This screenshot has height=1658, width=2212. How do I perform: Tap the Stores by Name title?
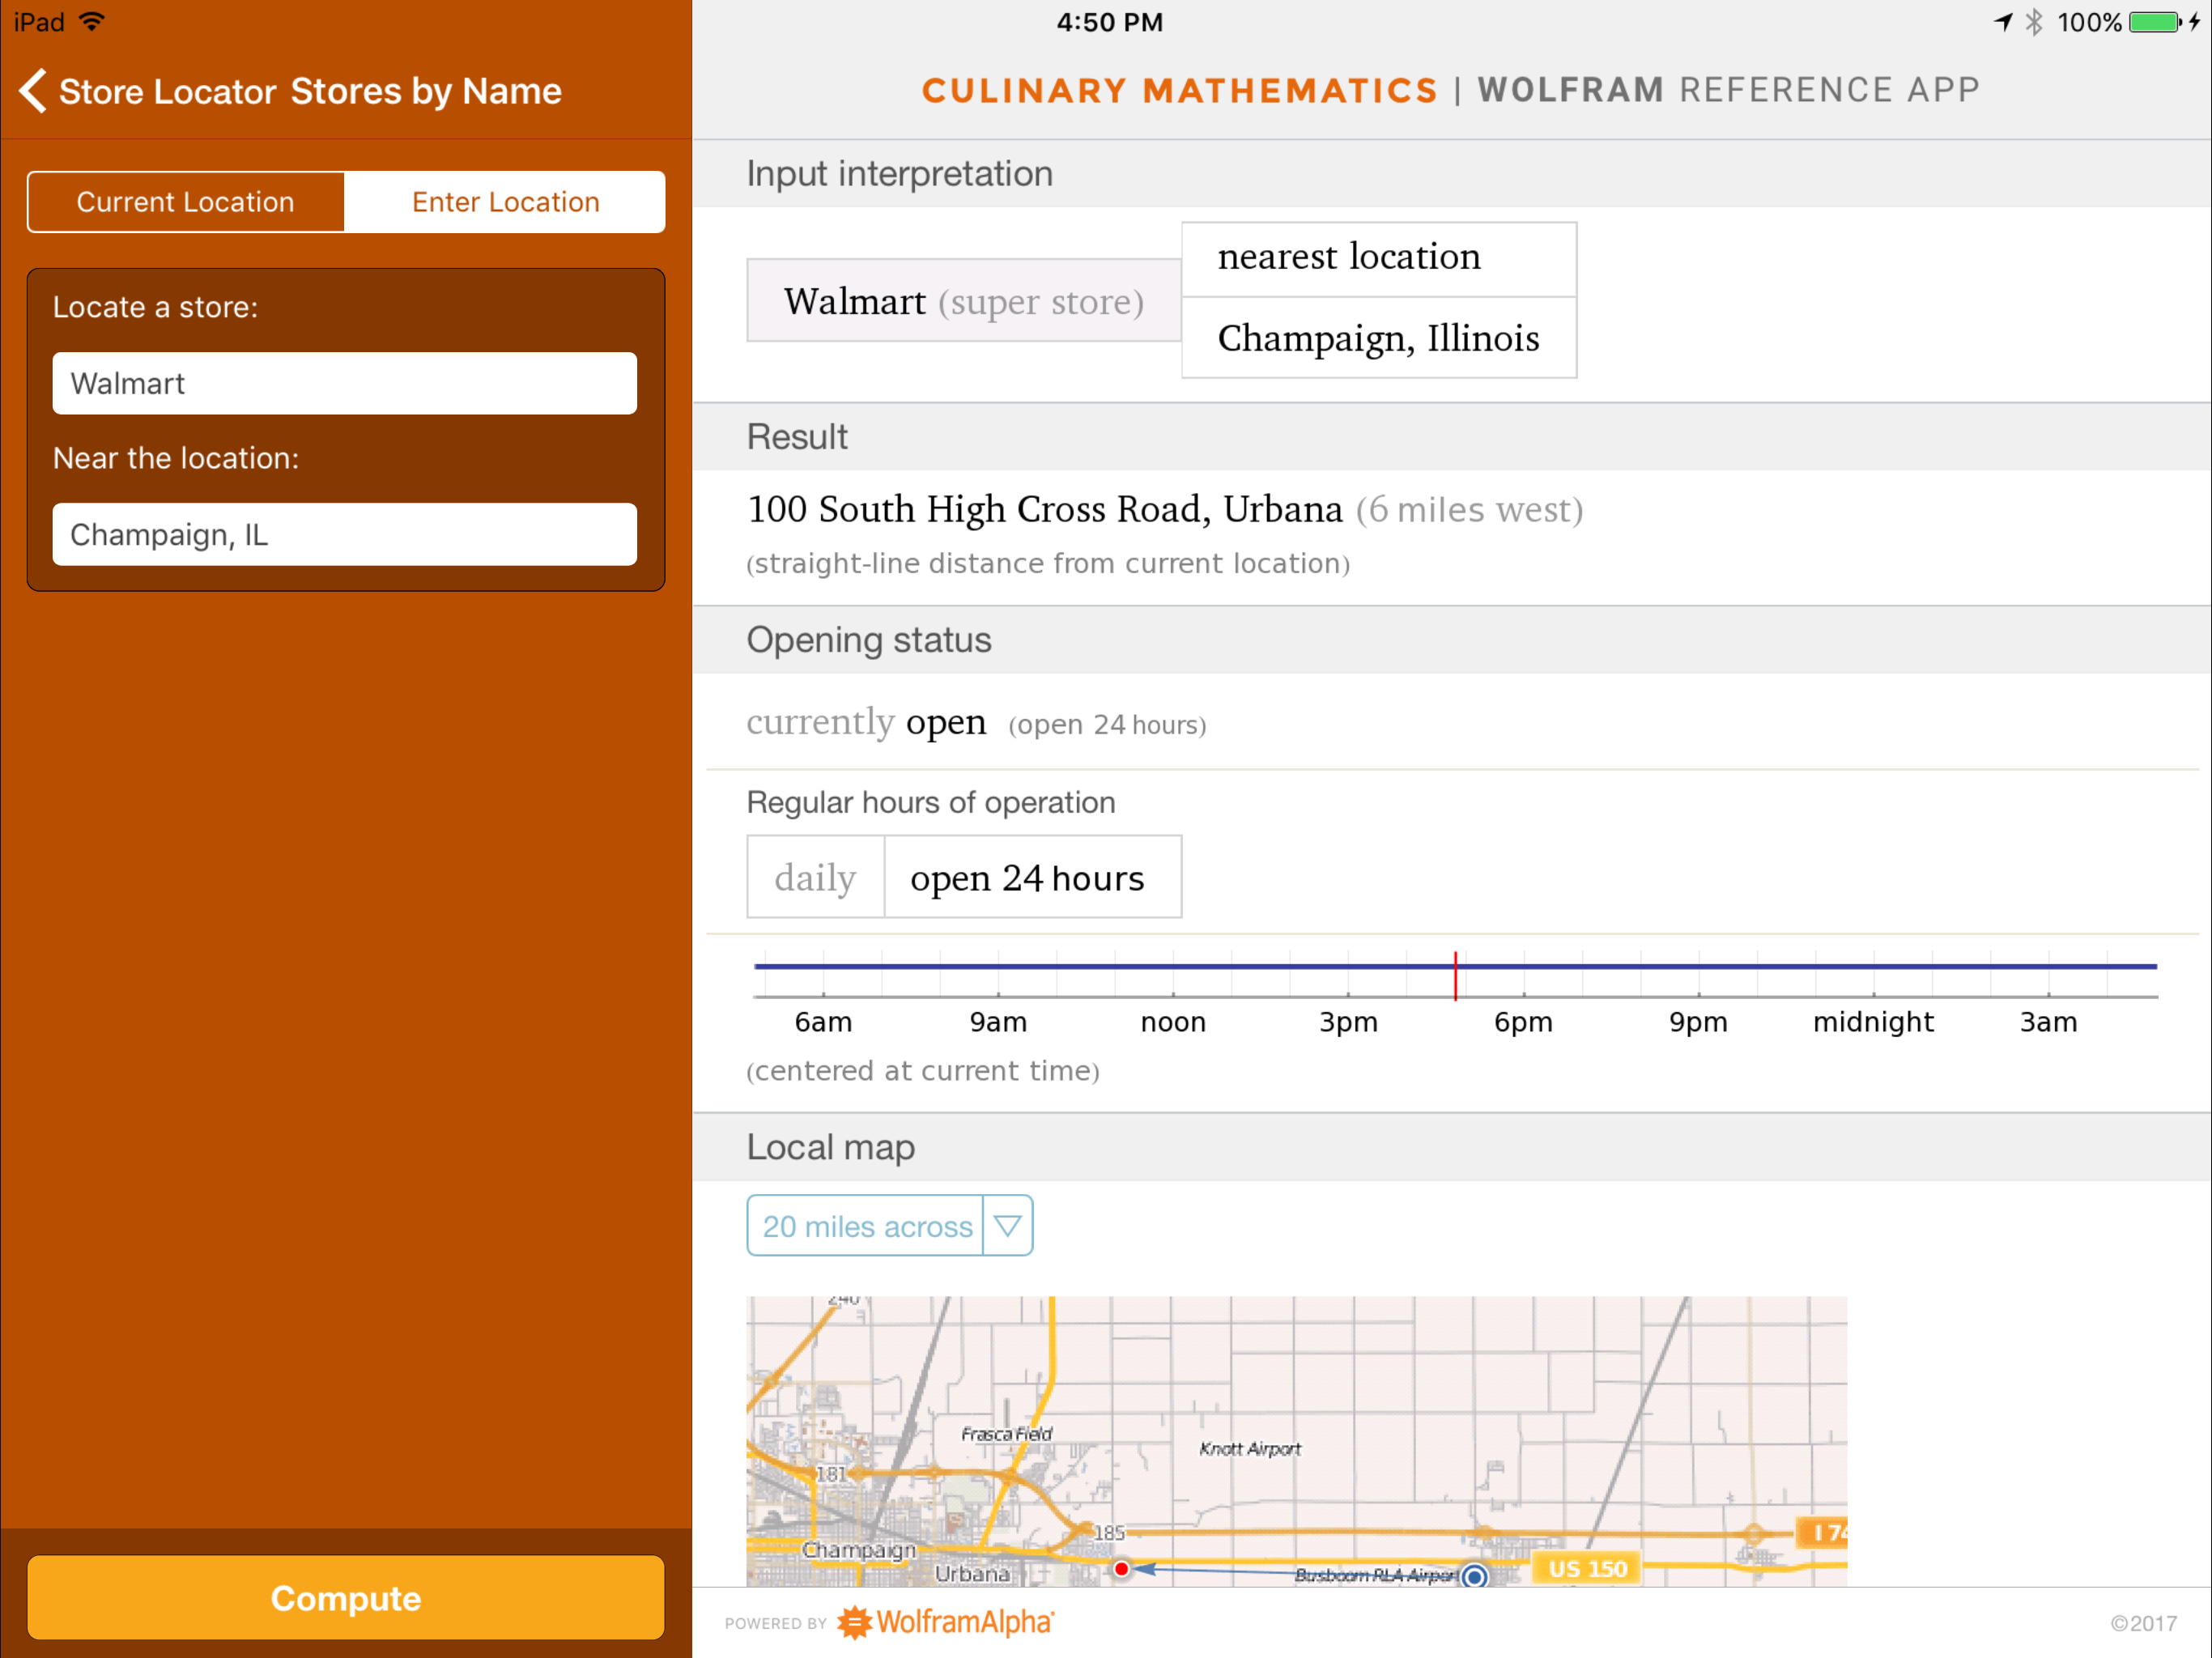pos(426,91)
